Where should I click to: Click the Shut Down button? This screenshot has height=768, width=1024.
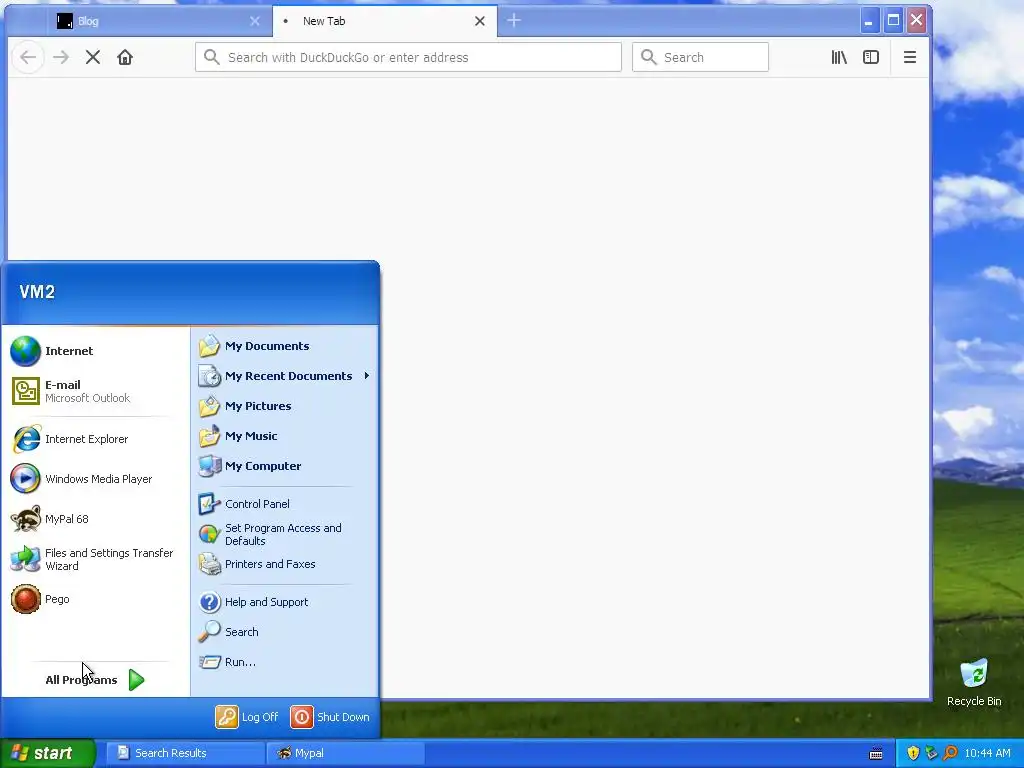[x=330, y=717]
